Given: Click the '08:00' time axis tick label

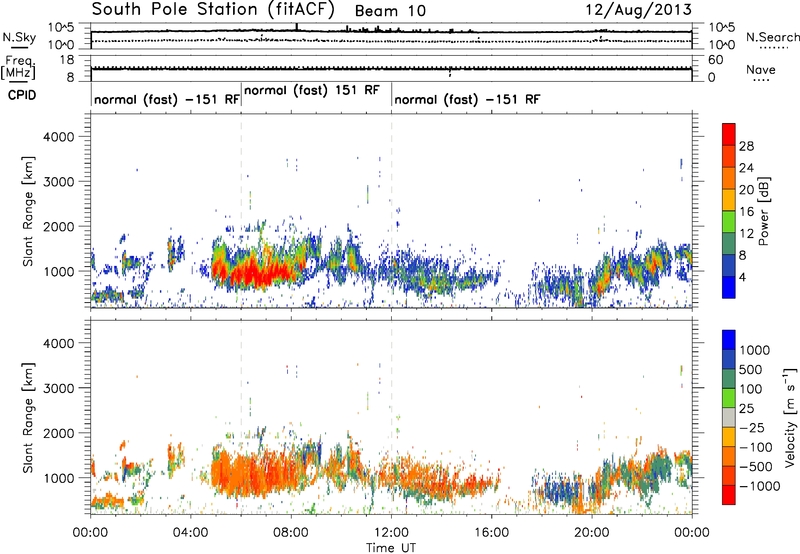Looking at the screenshot, I should point(291,533).
